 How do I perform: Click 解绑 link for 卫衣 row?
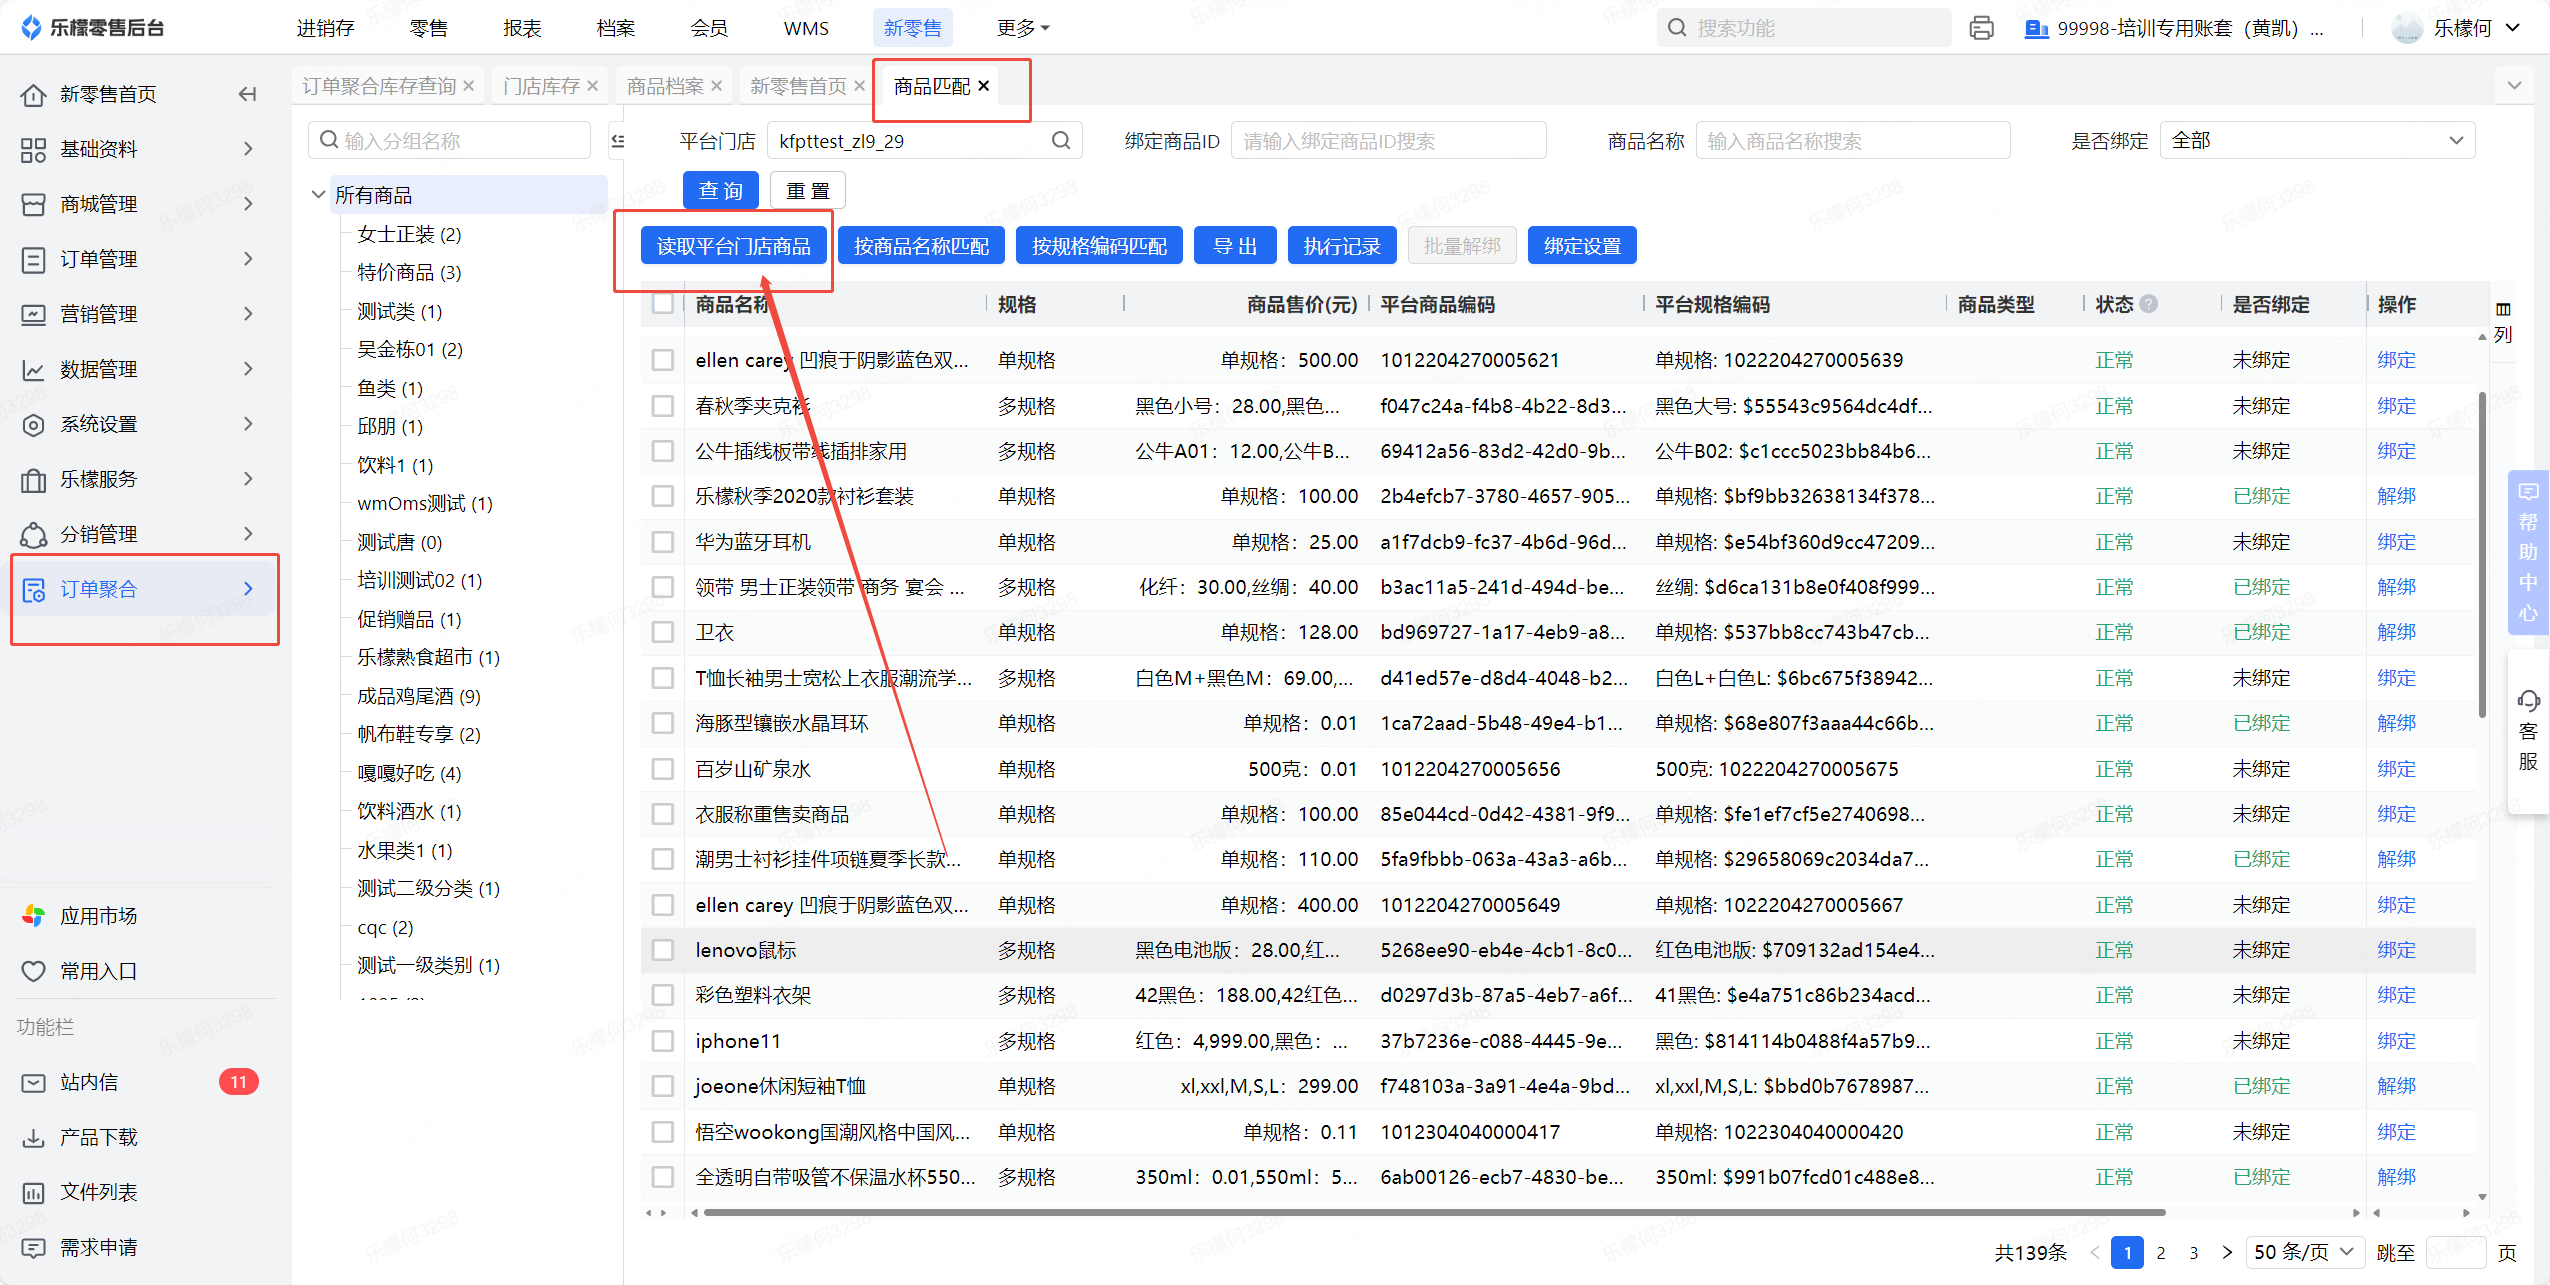[2395, 632]
